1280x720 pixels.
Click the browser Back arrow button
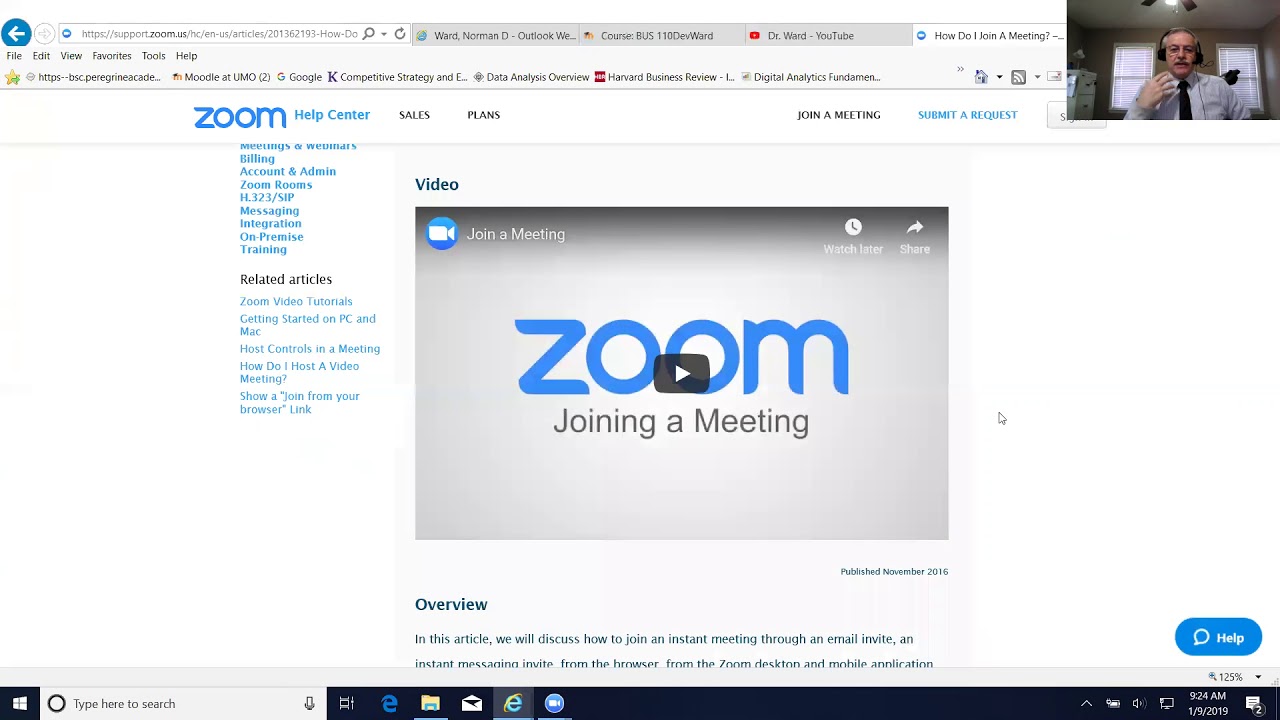(x=15, y=34)
